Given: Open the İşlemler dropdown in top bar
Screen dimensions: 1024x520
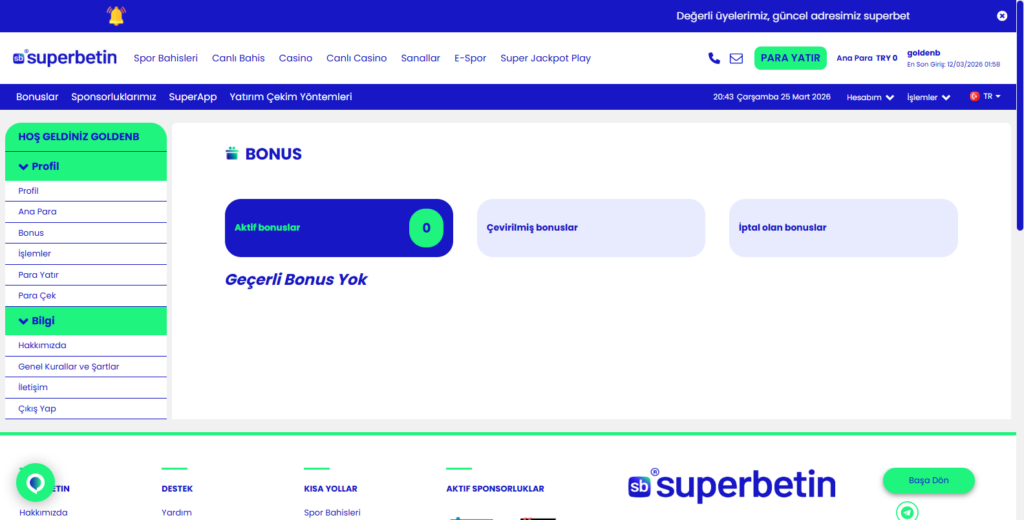Looking at the screenshot, I should (x=928, y=97).
